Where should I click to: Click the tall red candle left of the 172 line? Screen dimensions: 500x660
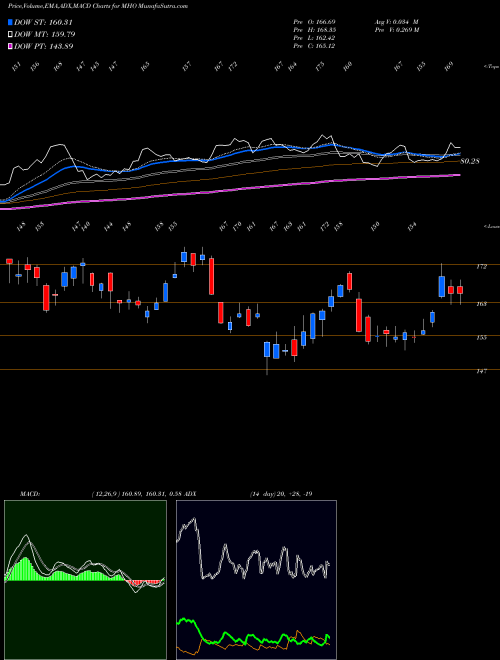[x=212, y=276]
